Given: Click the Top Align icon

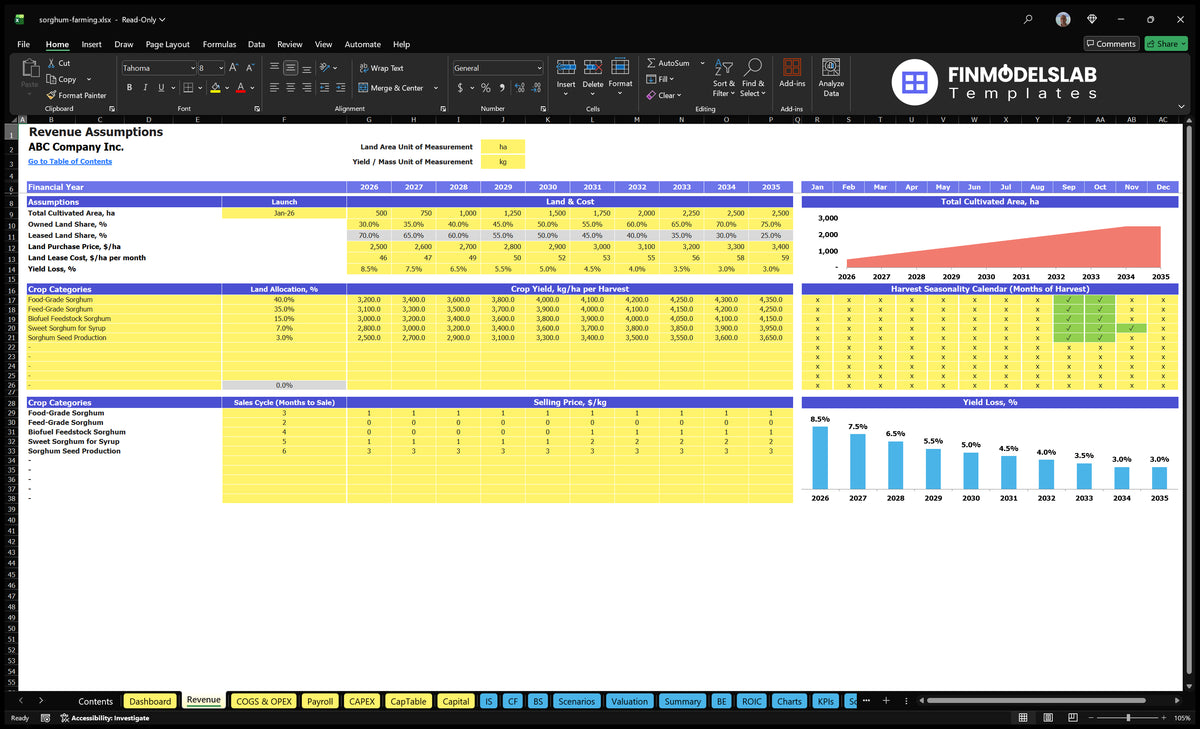Looking at the screenshot, I should [x=273, y=68].
